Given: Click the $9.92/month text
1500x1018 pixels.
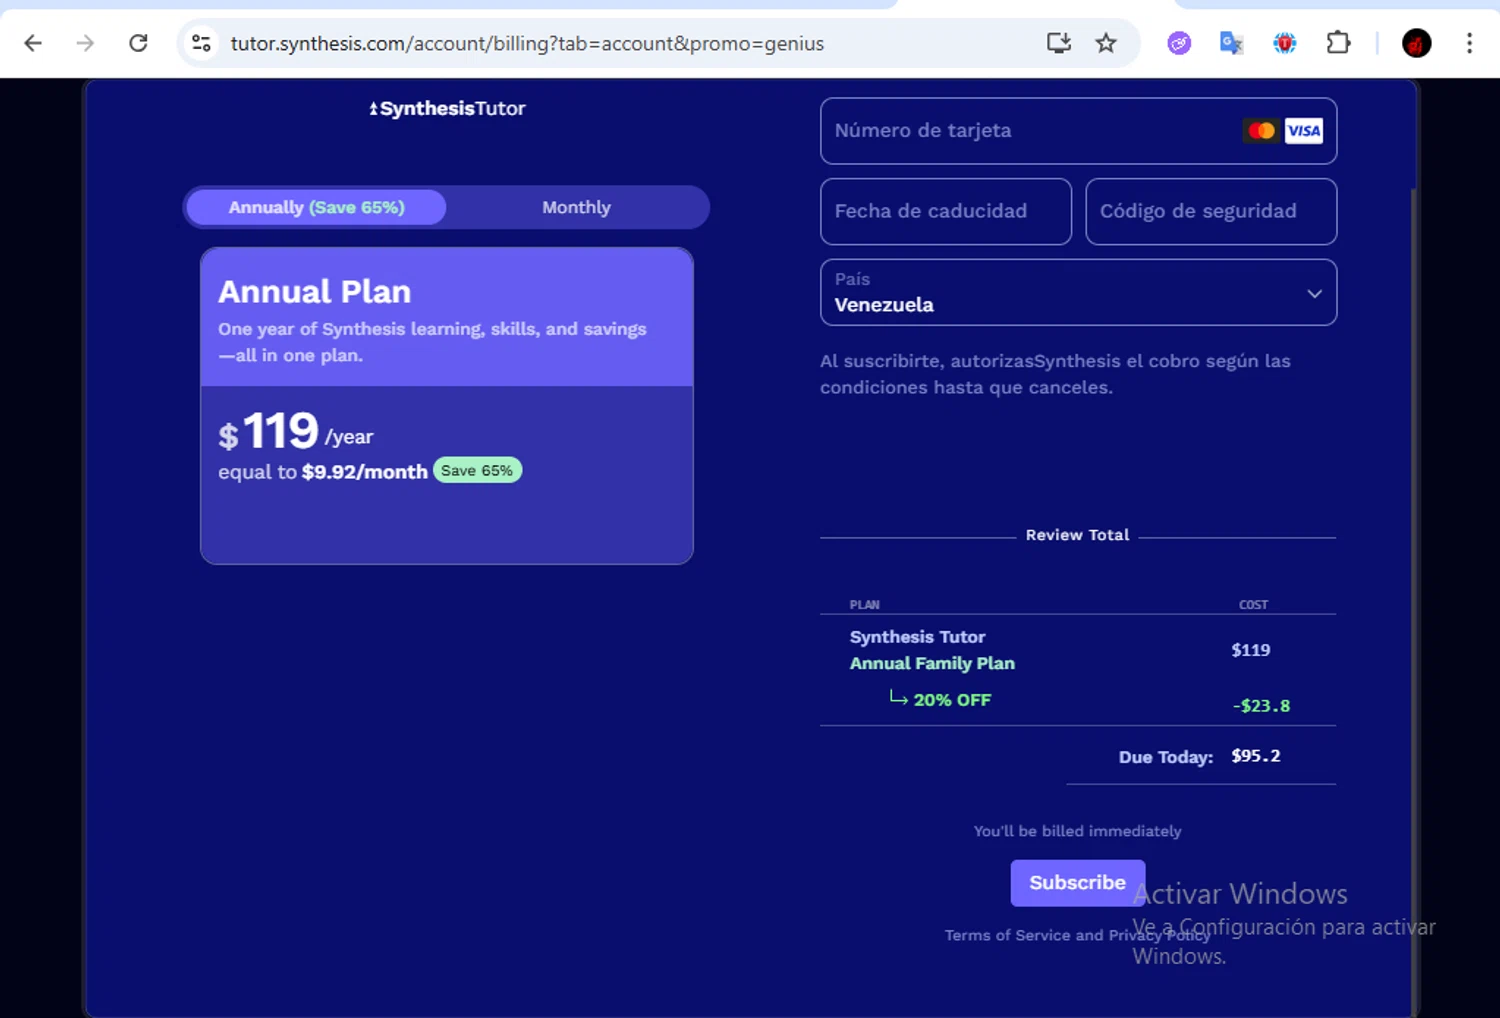Looking at the screenshot, I should coord(364,472).
